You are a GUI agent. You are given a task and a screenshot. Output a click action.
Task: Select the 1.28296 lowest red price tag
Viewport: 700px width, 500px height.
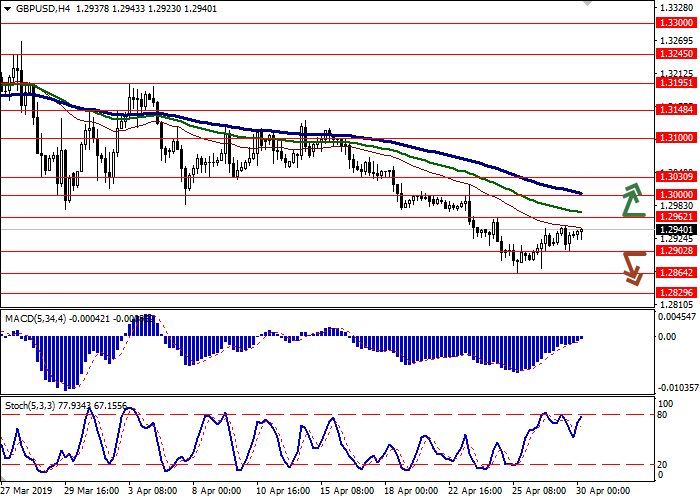[672, 292]
